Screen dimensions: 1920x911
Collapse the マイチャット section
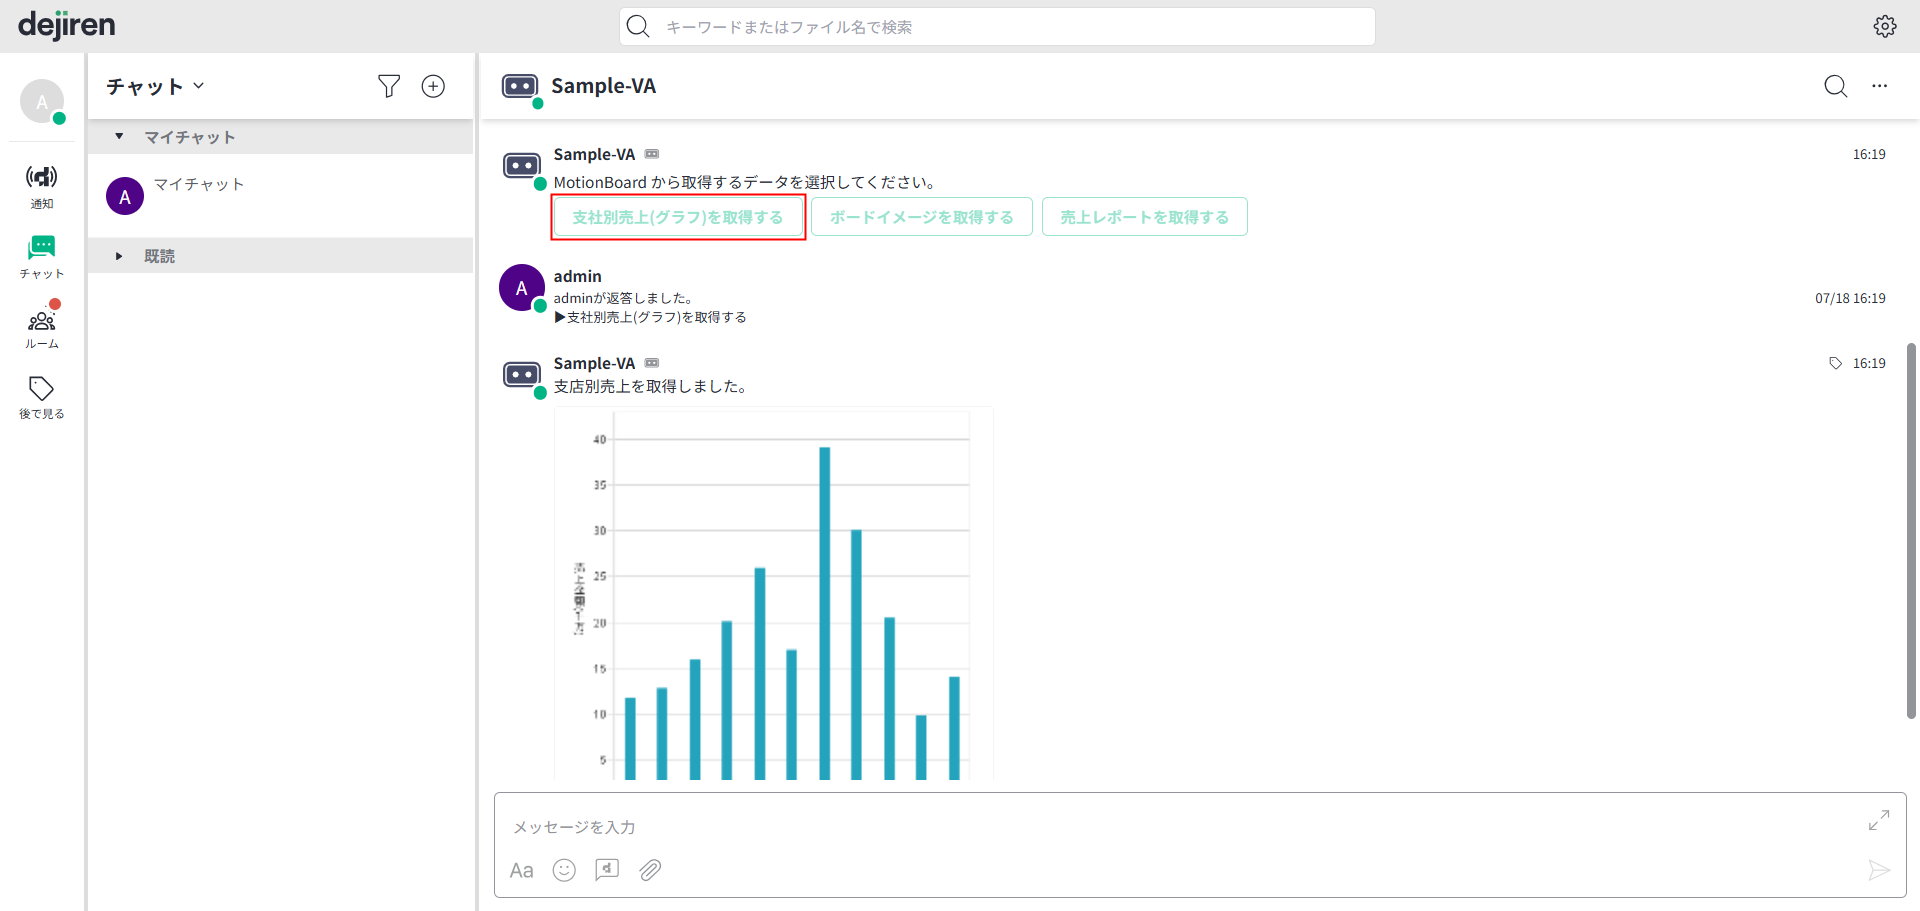[119, 137]
